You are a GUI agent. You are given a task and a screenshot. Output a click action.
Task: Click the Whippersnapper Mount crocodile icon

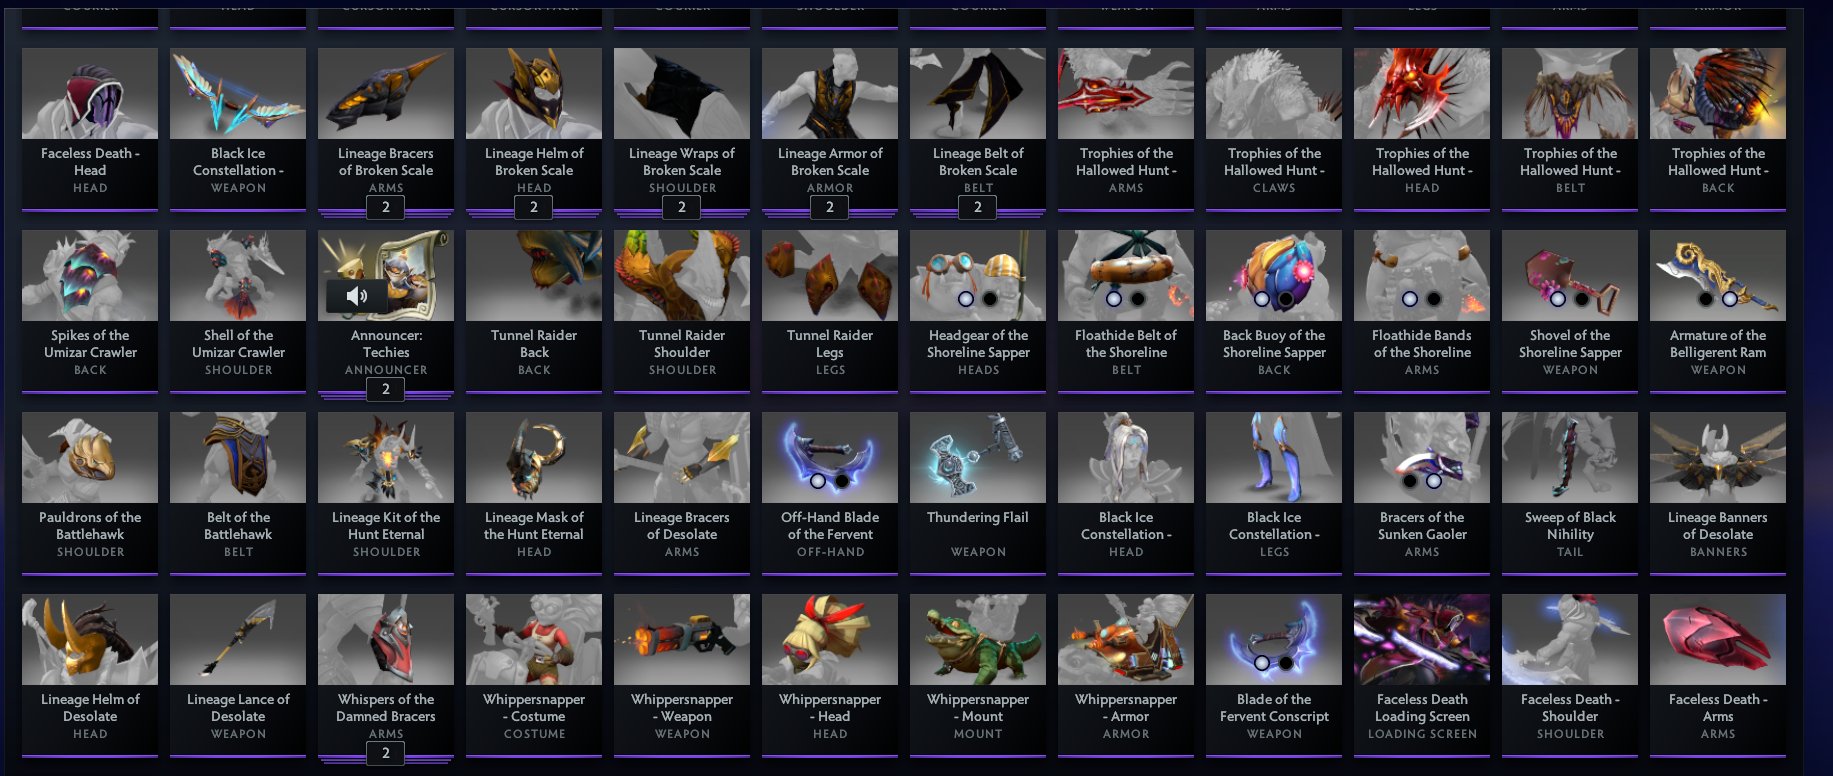pos(978,640)
